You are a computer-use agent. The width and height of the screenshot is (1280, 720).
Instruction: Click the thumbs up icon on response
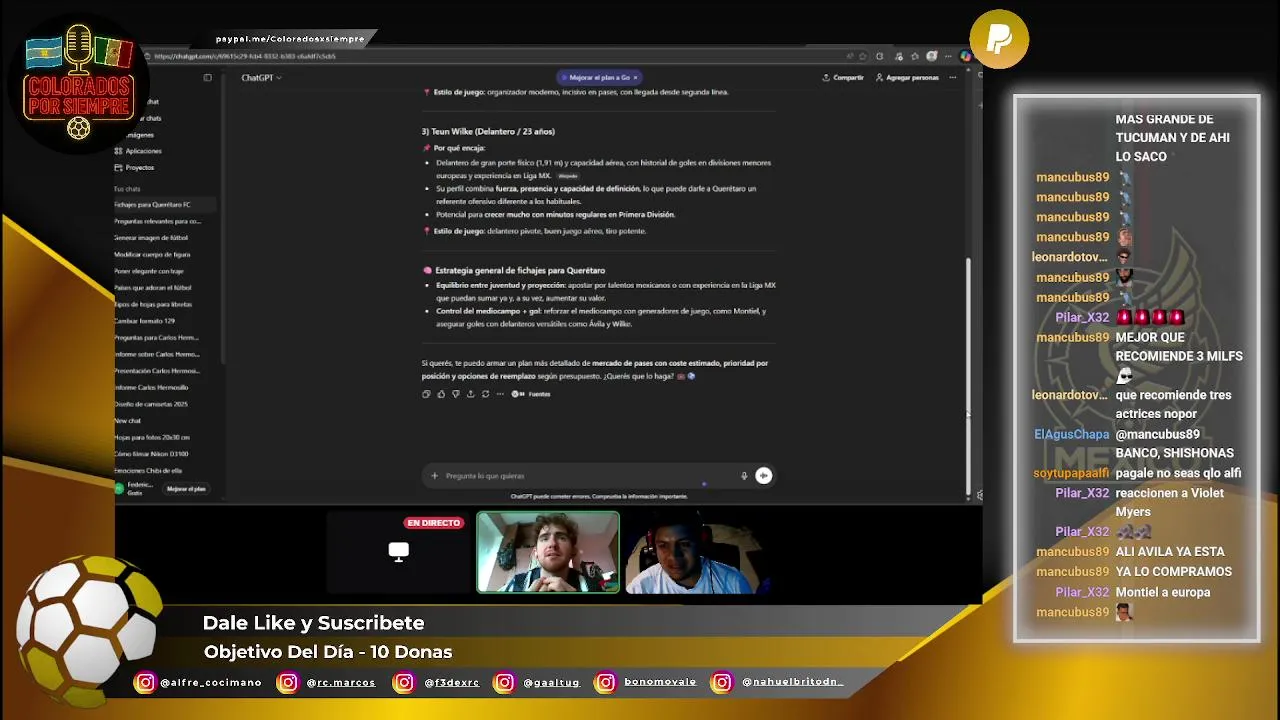coord(441,394)
